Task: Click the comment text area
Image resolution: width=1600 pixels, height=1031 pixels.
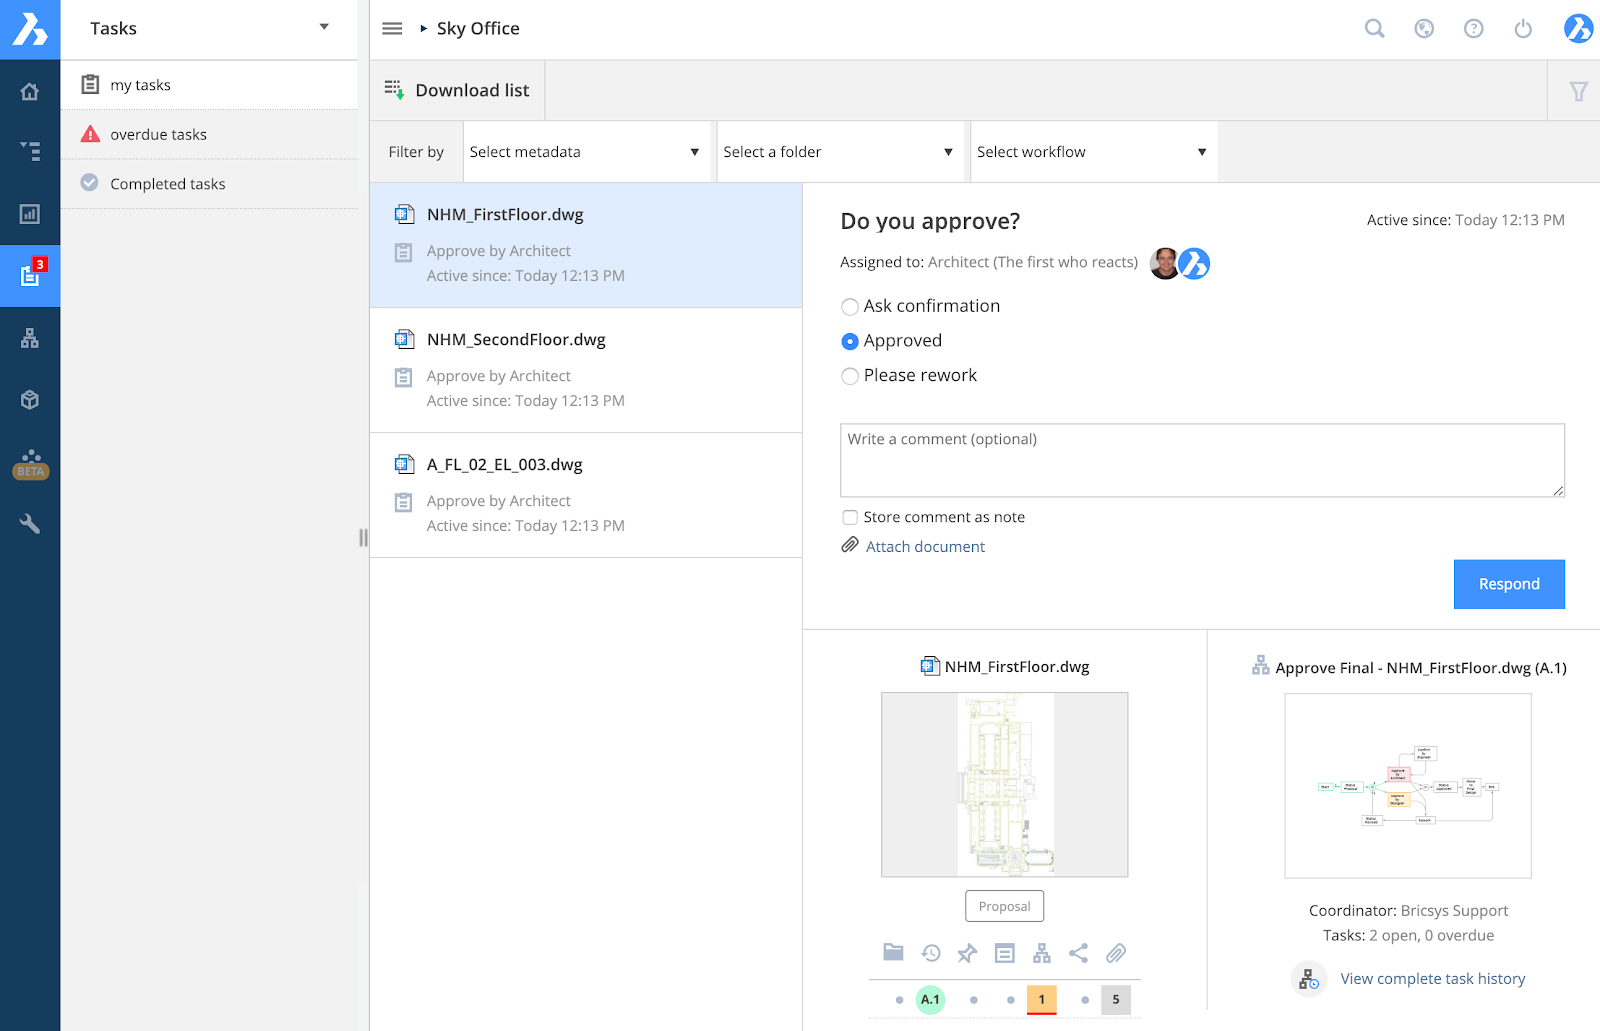Action: 1202,460
